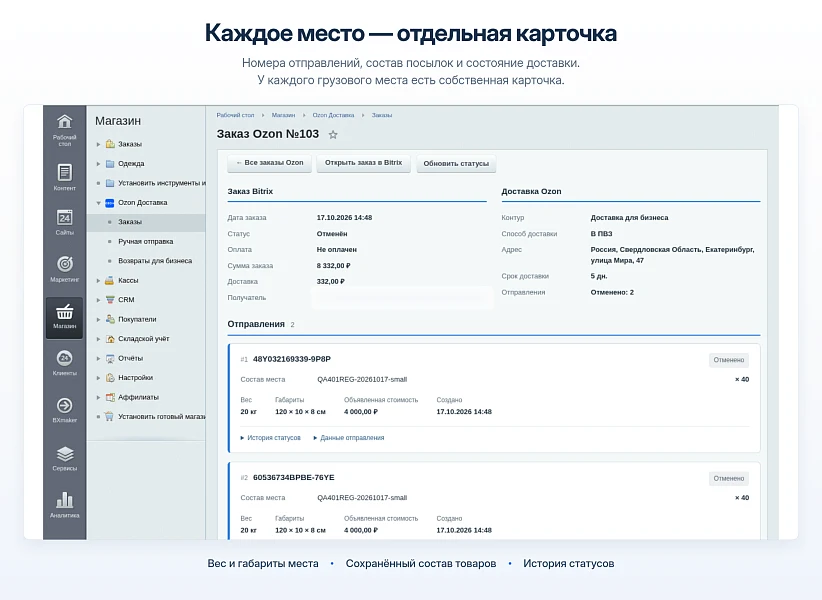Click order date value 17.10.2026 14:48
822x600 pixels.
[344, 218]
